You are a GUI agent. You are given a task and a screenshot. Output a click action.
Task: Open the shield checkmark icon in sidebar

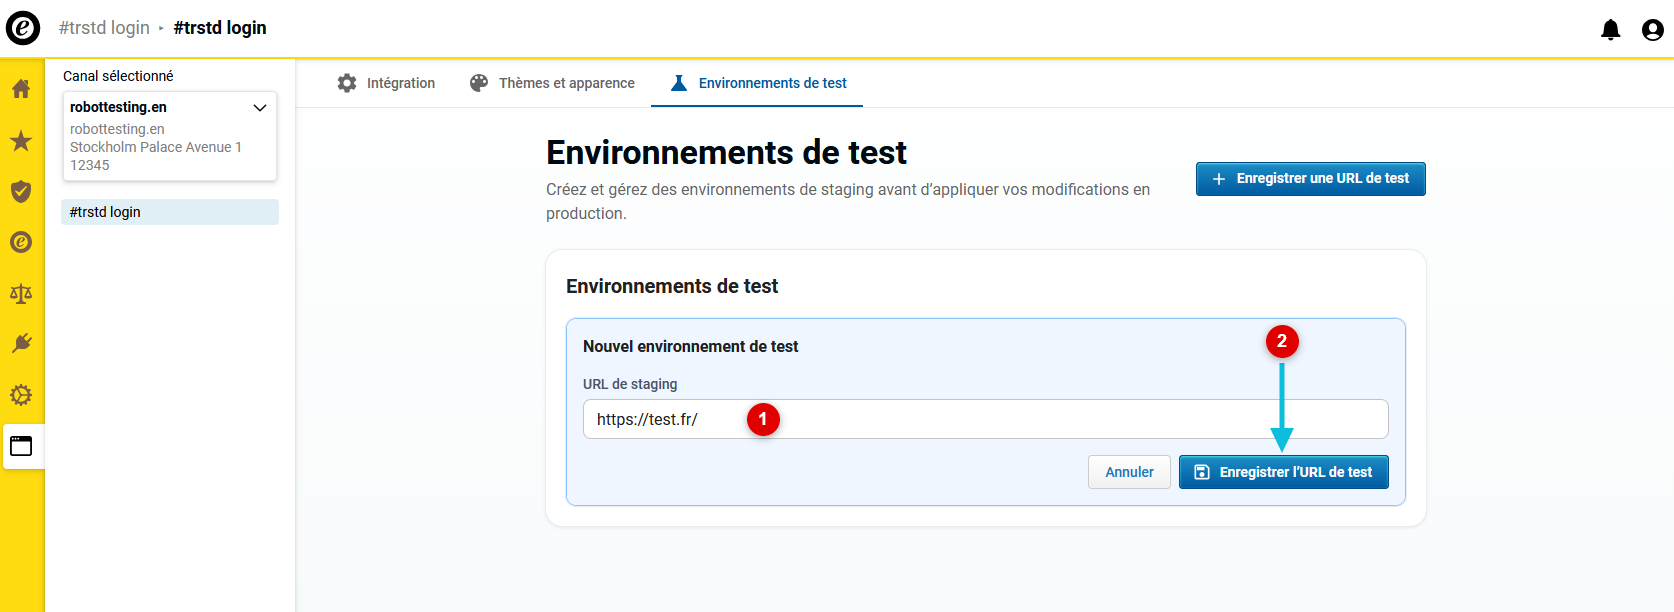tap(21, 191)
